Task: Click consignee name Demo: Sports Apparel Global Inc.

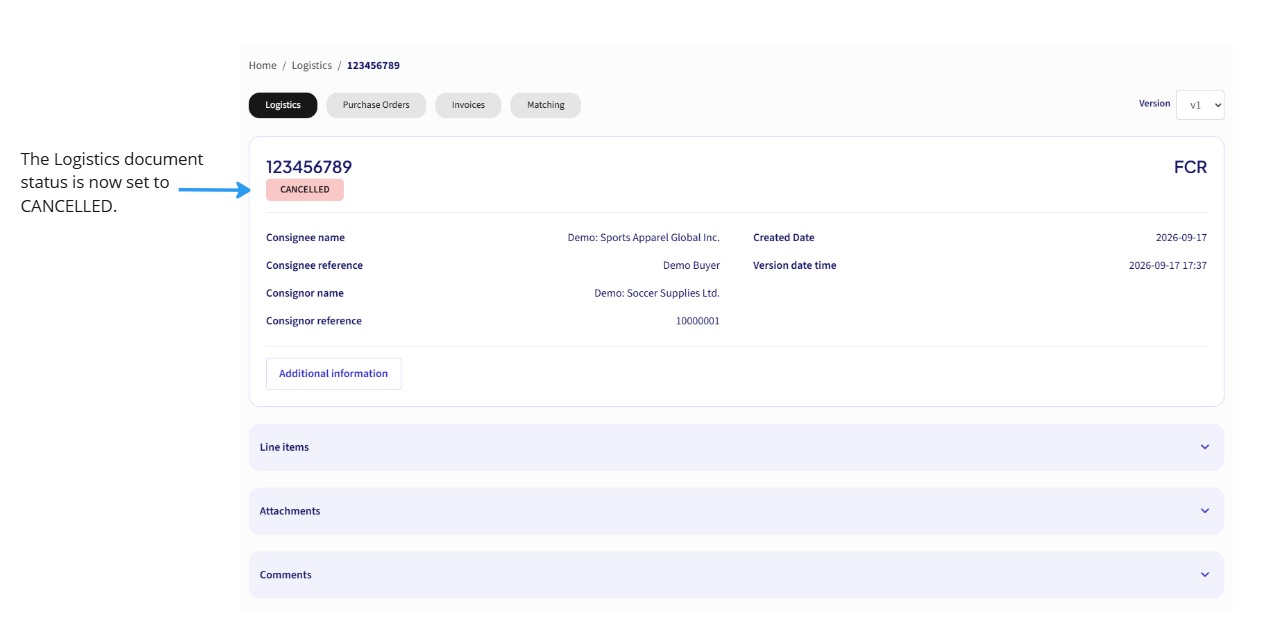Action: (644, 238)
